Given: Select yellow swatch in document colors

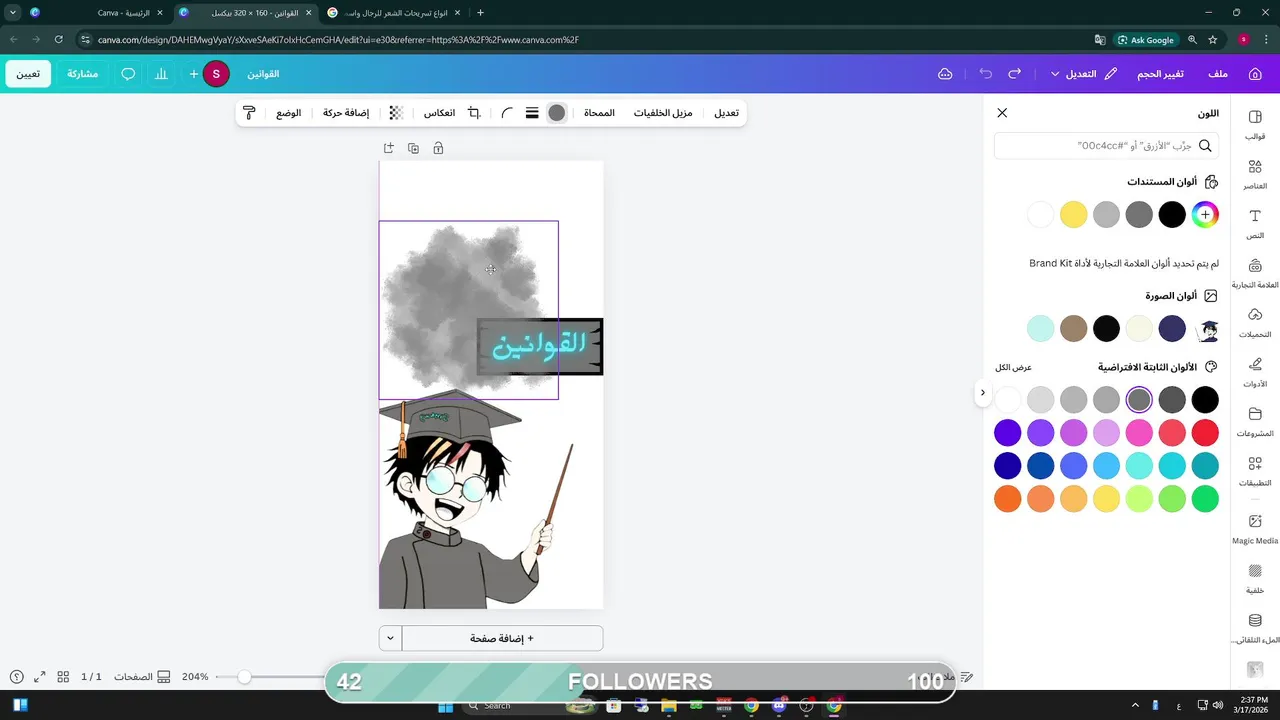Looking at the screenshot, I should coord(1073,214).
